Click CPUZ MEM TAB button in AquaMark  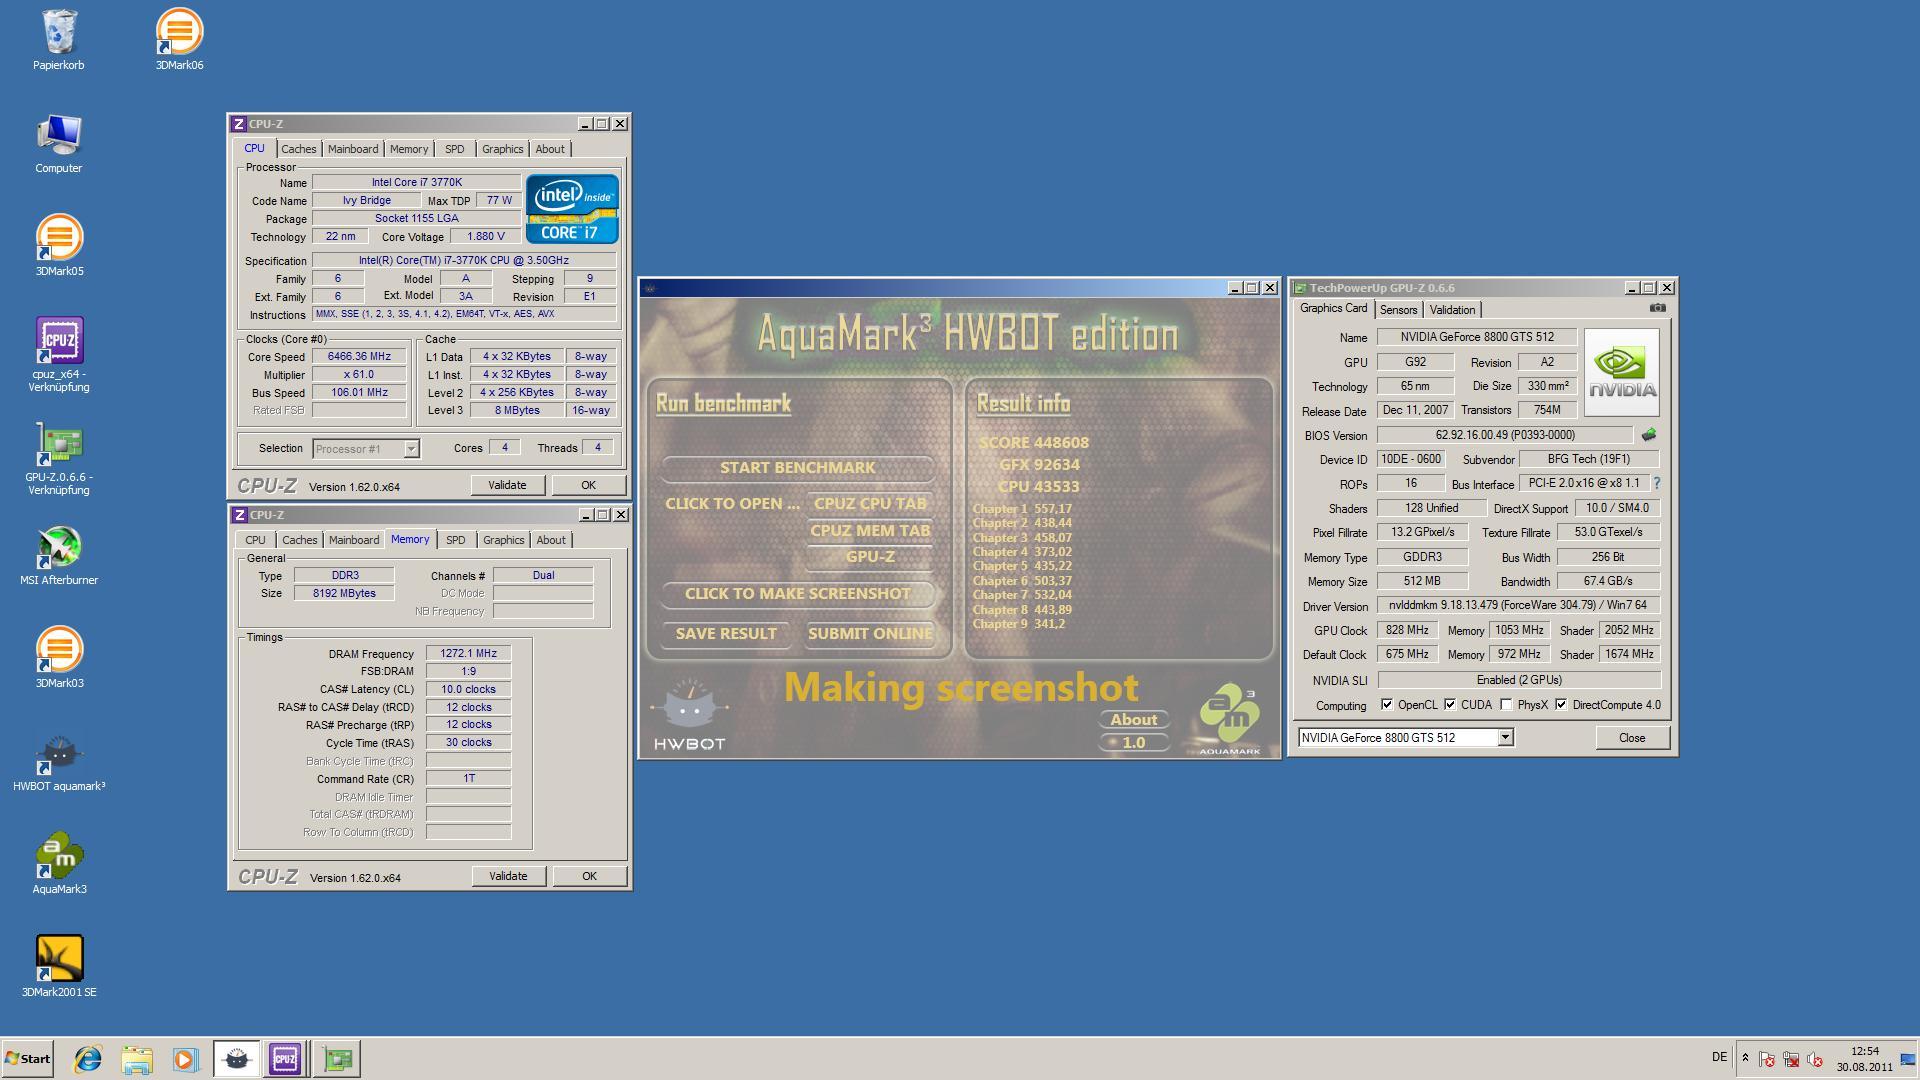(x=870, y=531)
